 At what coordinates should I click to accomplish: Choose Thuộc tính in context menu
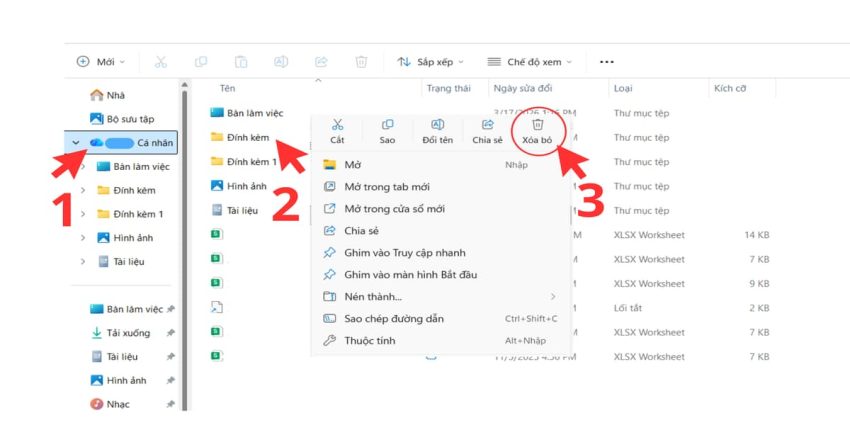coord(441,340)
